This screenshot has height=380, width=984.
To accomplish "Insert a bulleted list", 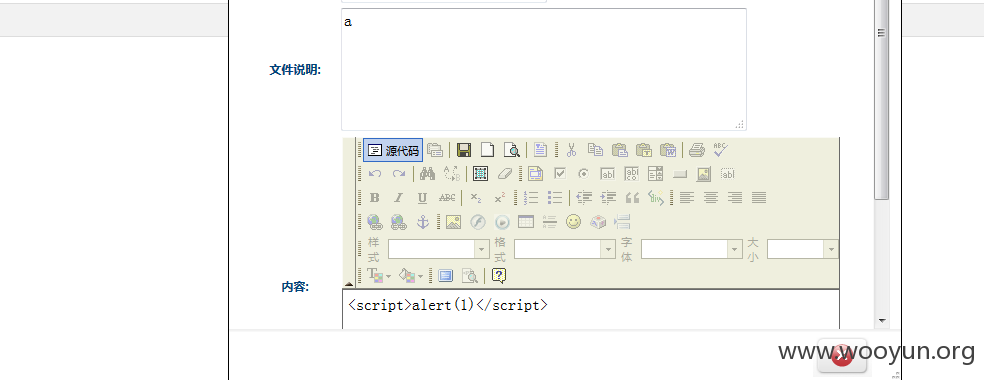I will coord(555,198).
